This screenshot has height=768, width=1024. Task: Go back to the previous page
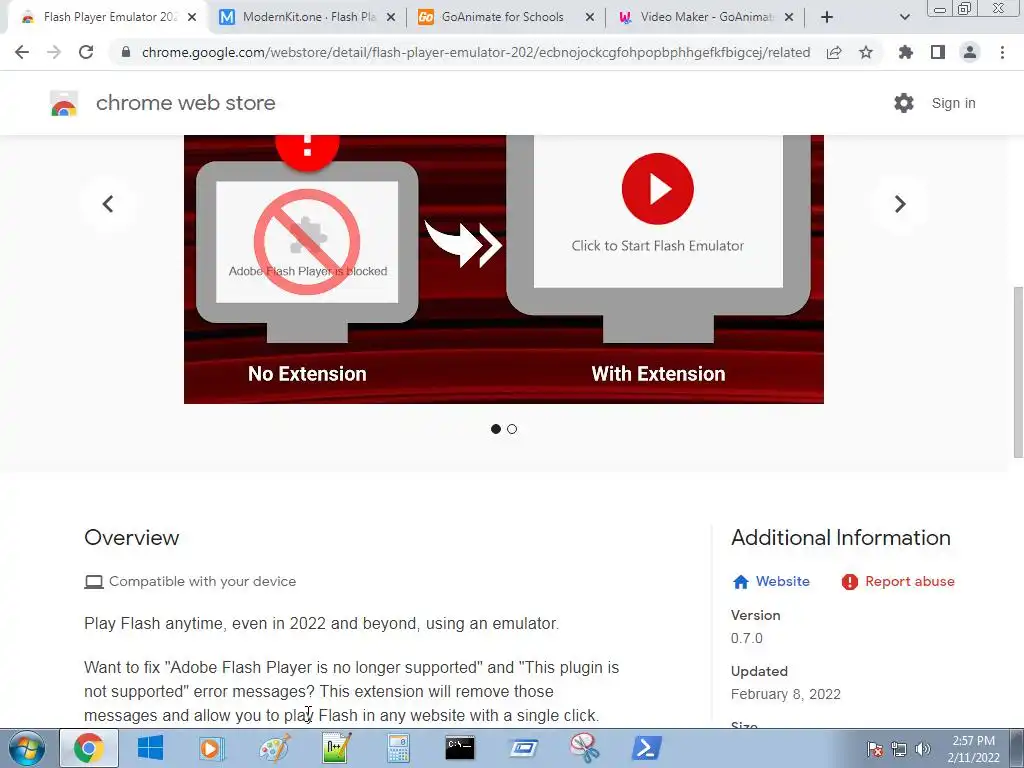point(22,52)
